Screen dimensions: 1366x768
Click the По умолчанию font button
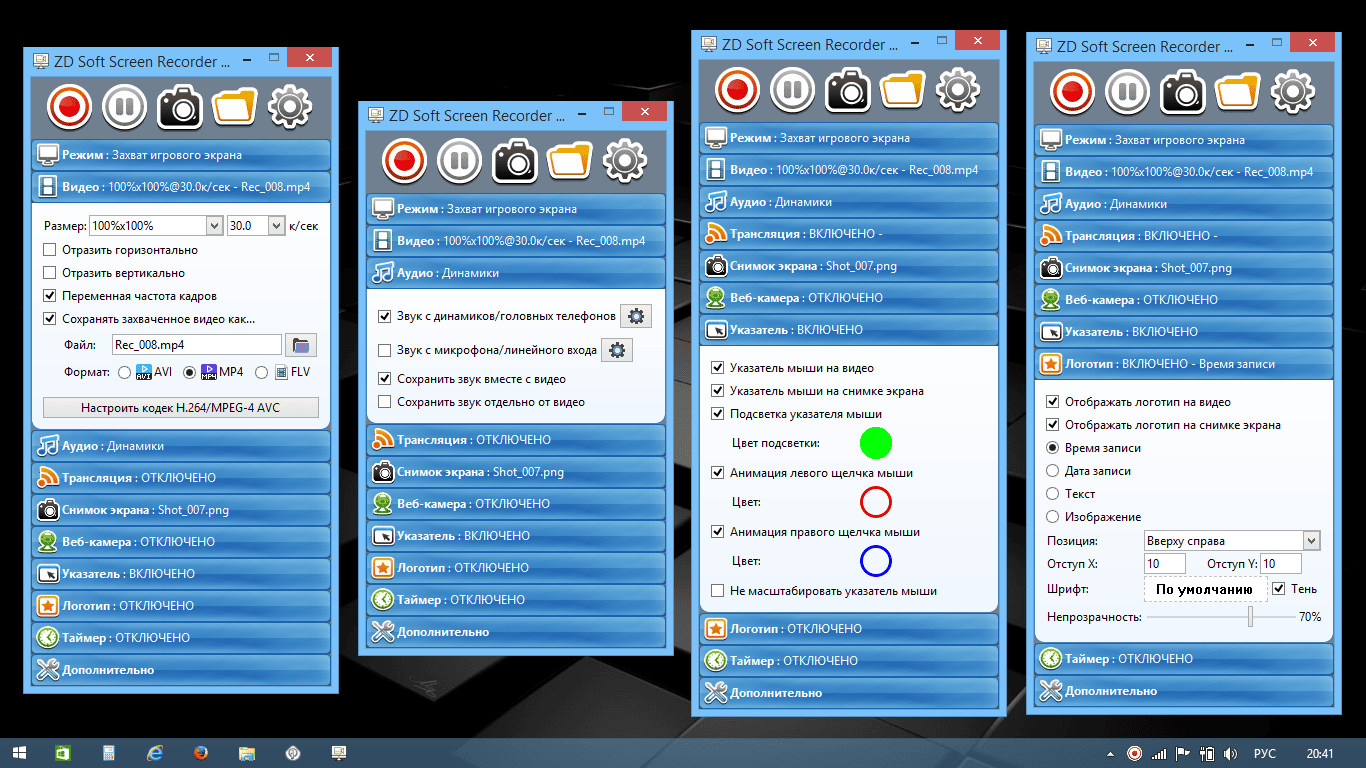tap(1204, 589)
